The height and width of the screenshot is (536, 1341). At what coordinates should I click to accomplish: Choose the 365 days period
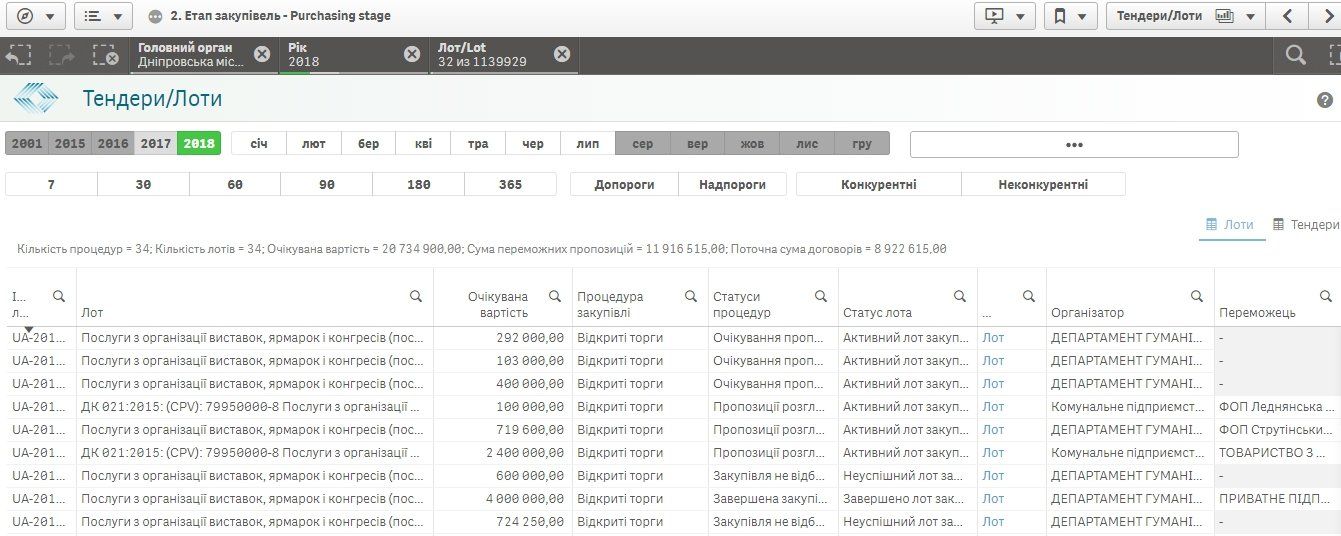pyautogui.click(x=510, y=184)
